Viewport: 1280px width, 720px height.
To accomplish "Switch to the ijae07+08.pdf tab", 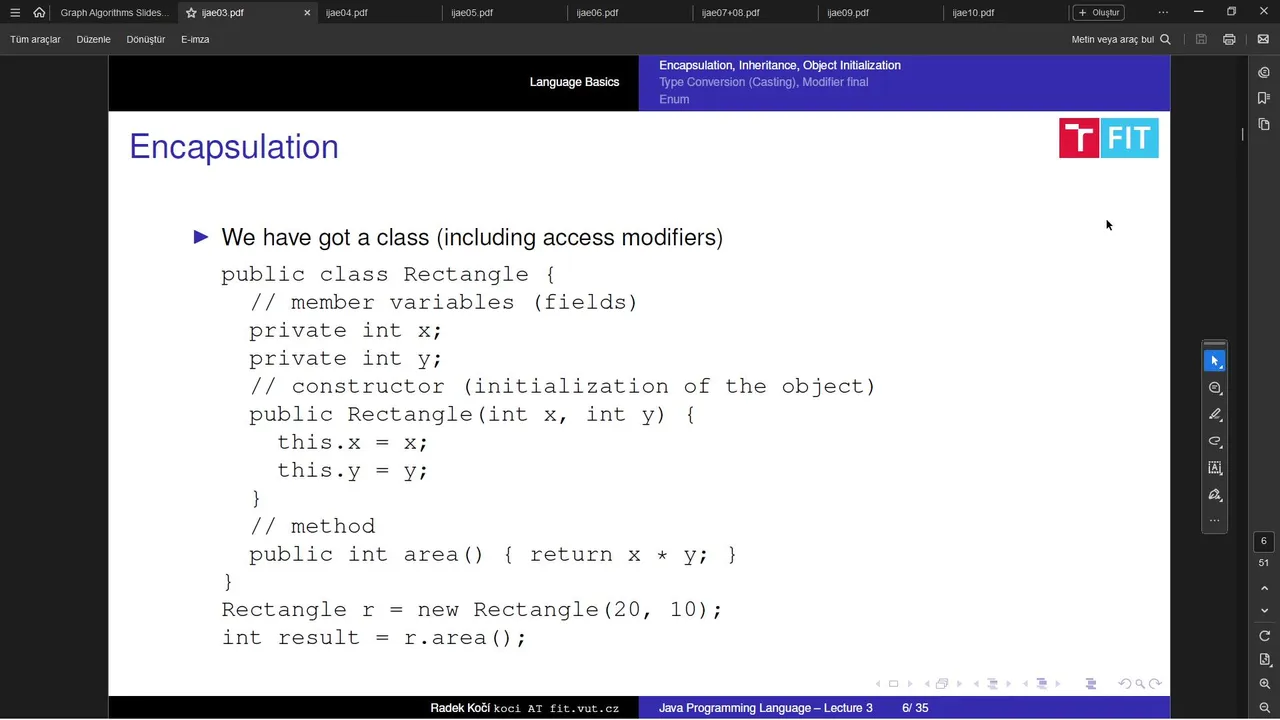I will [730, 13].
